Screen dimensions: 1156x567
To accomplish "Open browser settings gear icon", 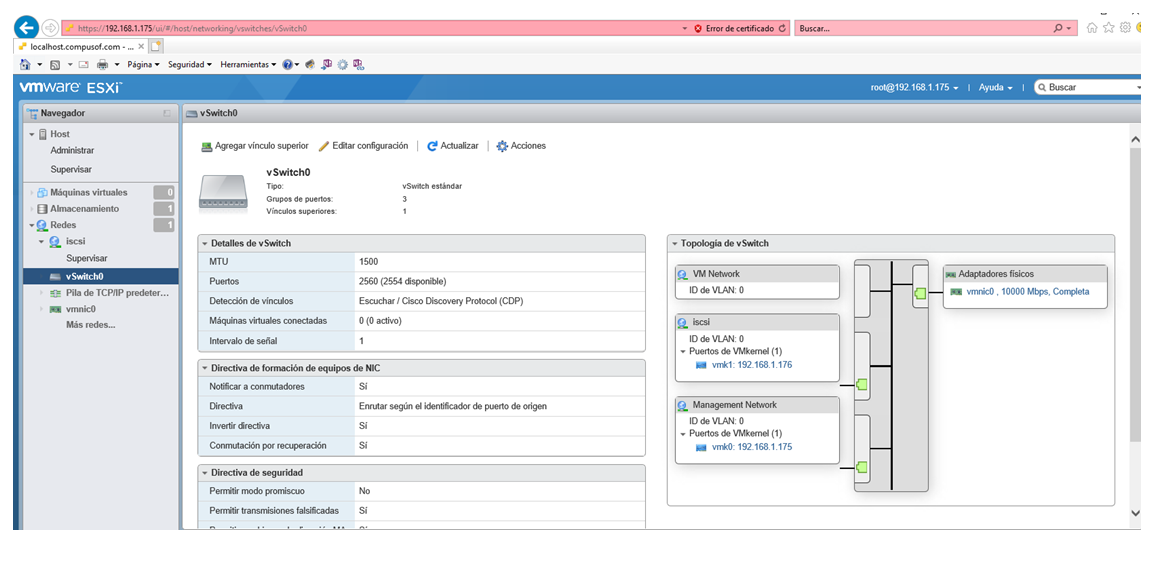I will coord(1125,28).
